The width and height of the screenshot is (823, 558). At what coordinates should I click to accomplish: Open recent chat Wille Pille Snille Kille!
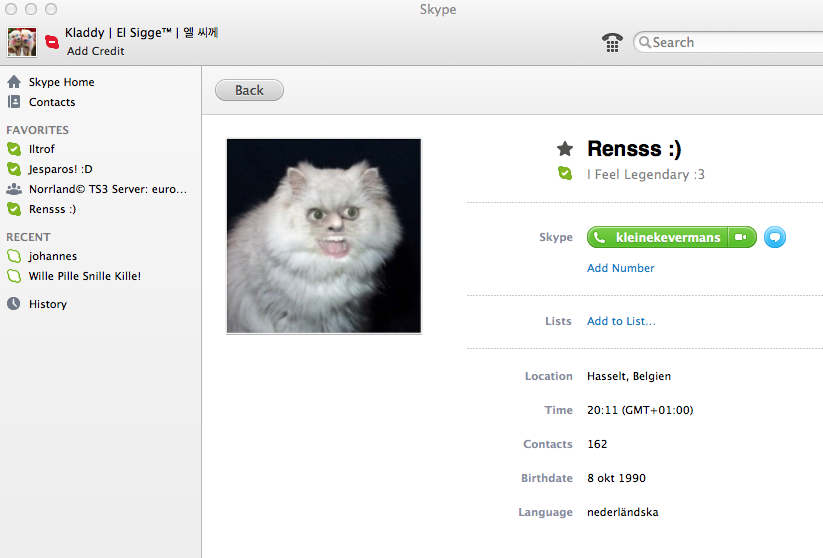tap(85, 276)
